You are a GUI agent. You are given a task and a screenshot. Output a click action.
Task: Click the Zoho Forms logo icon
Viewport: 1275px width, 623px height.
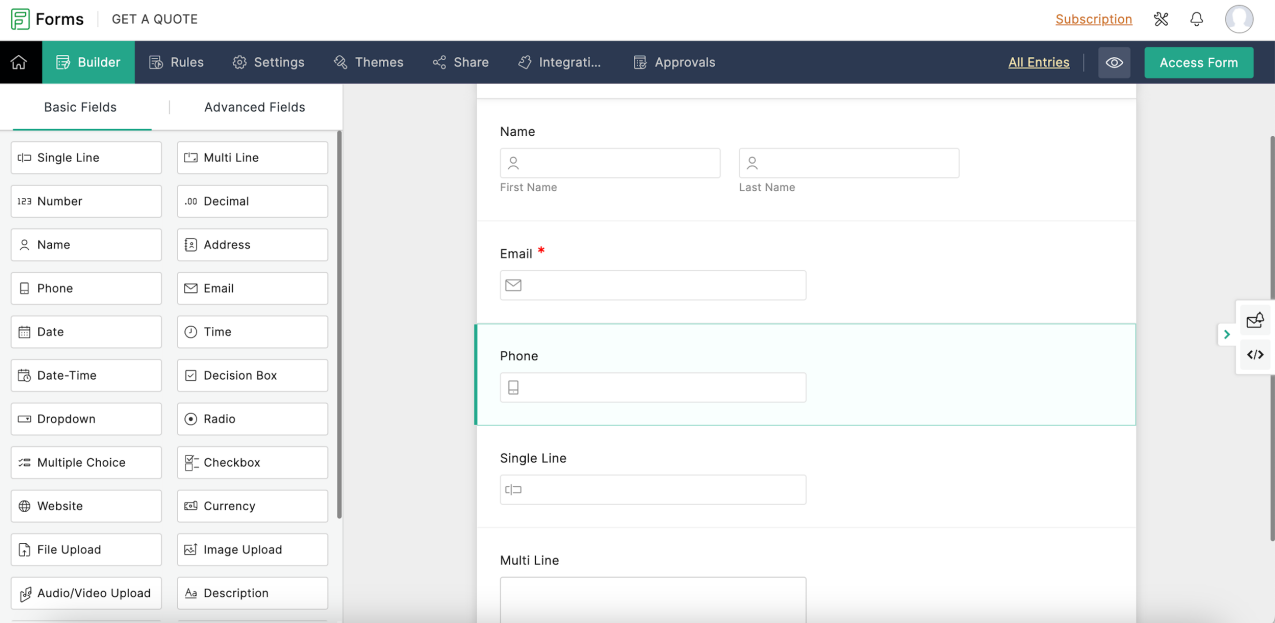20,19
